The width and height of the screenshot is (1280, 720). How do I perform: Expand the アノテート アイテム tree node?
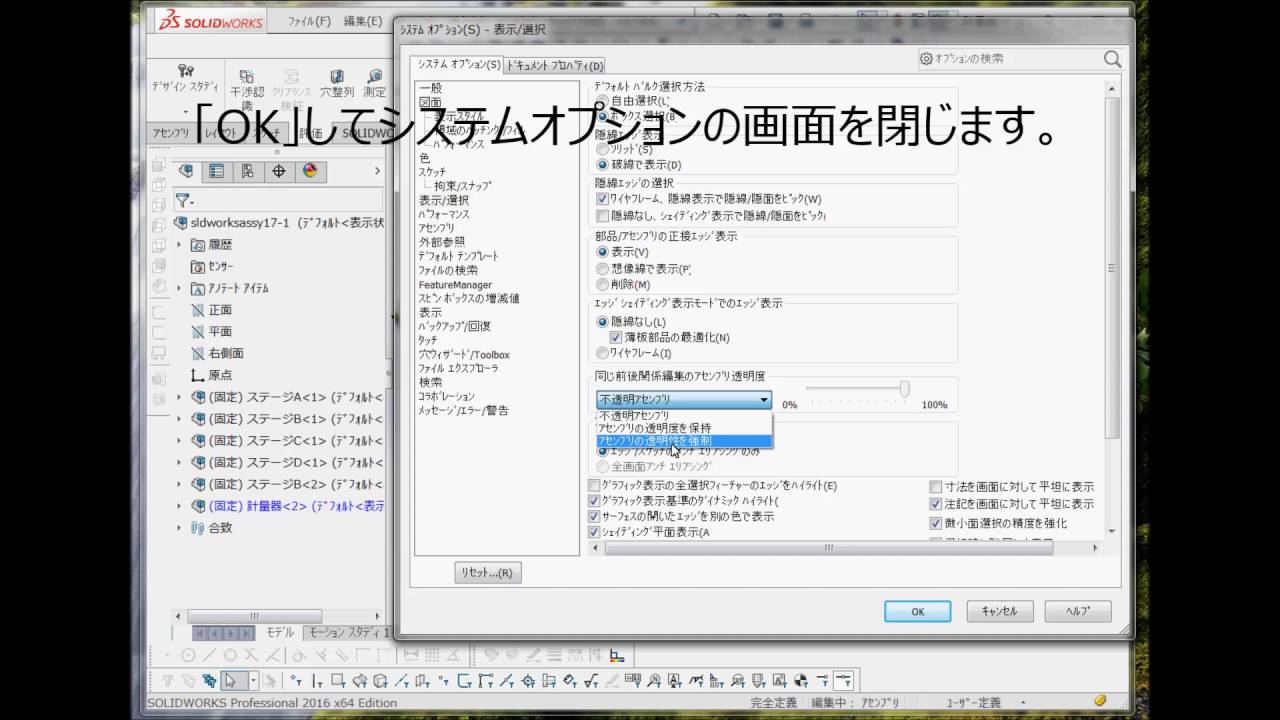tap(180, 288)
